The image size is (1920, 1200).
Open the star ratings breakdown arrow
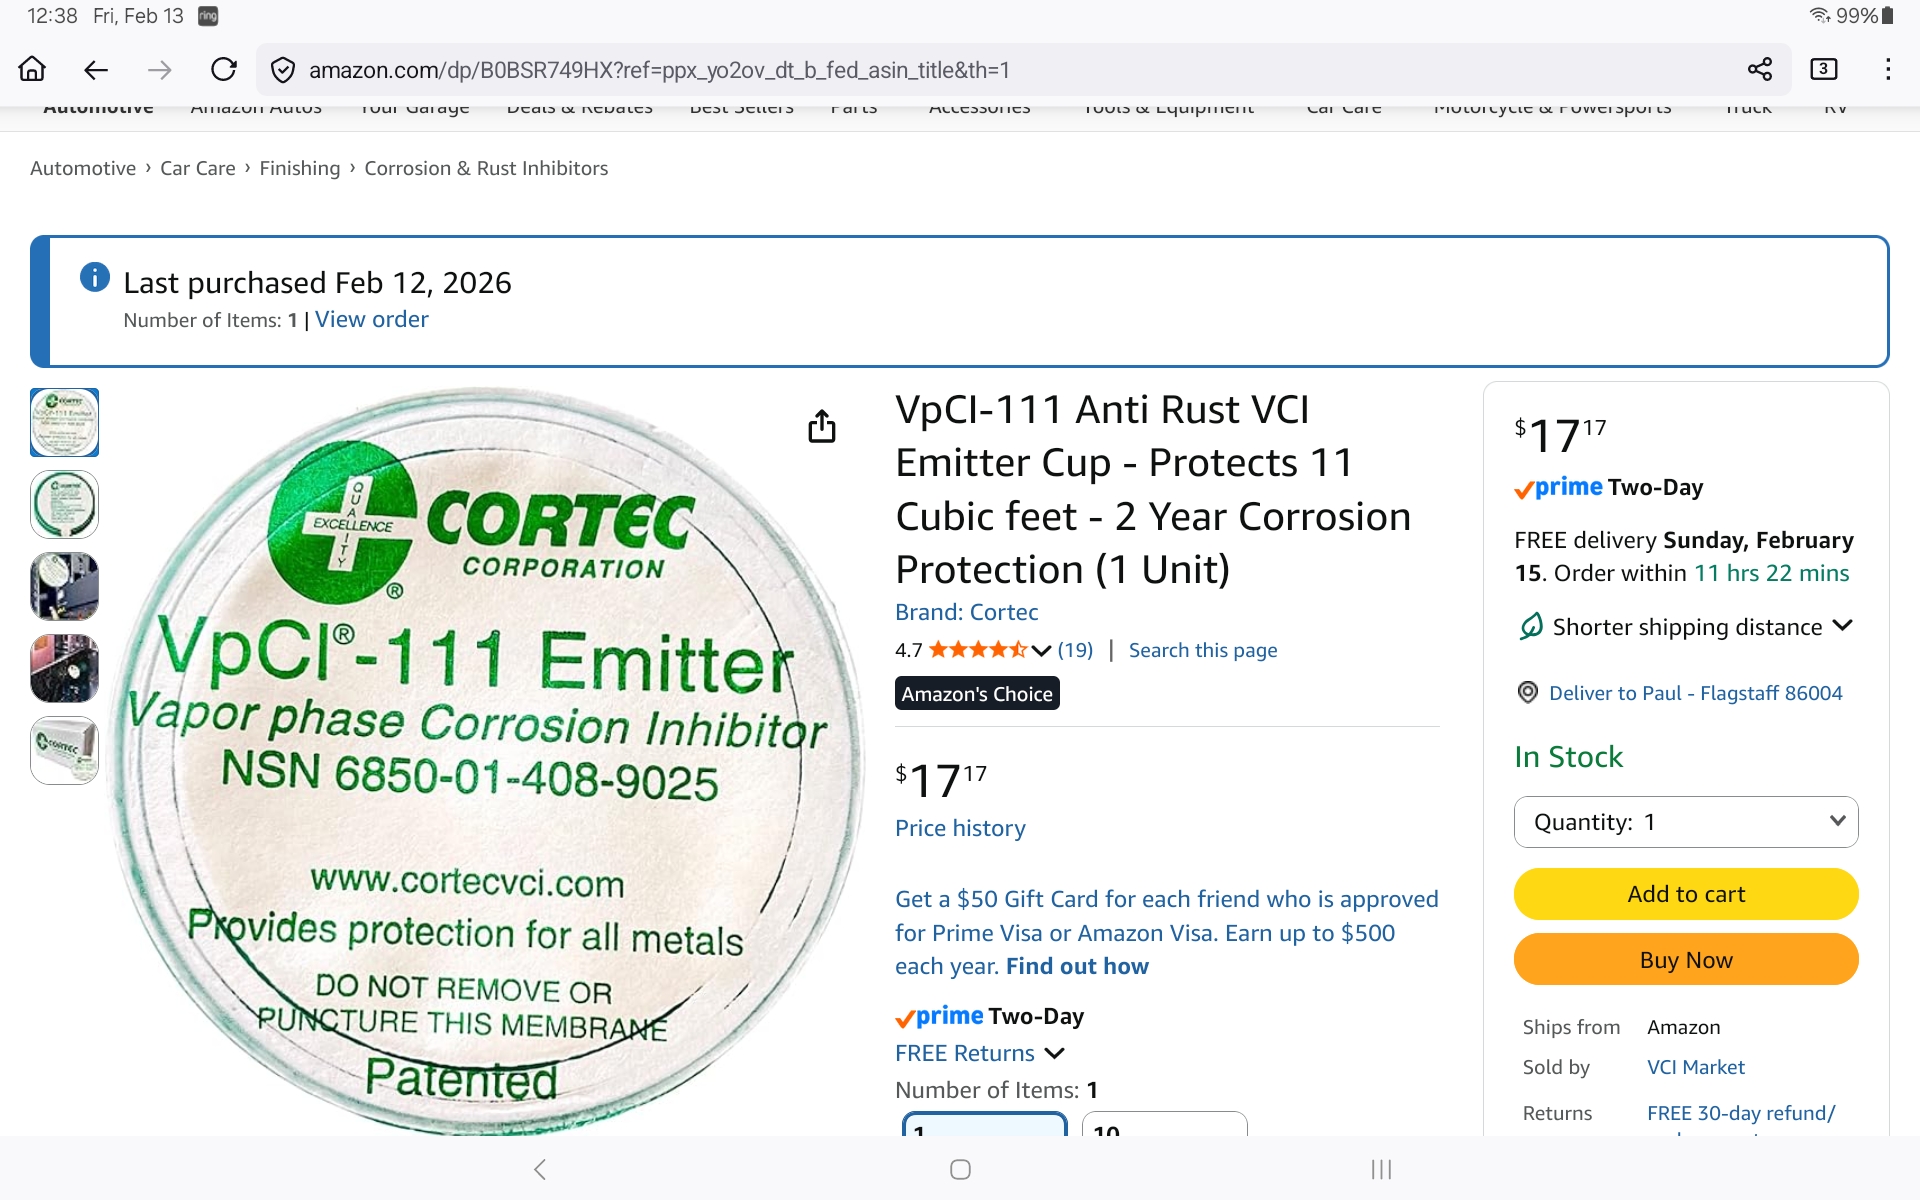click(x=1041, y=651)
